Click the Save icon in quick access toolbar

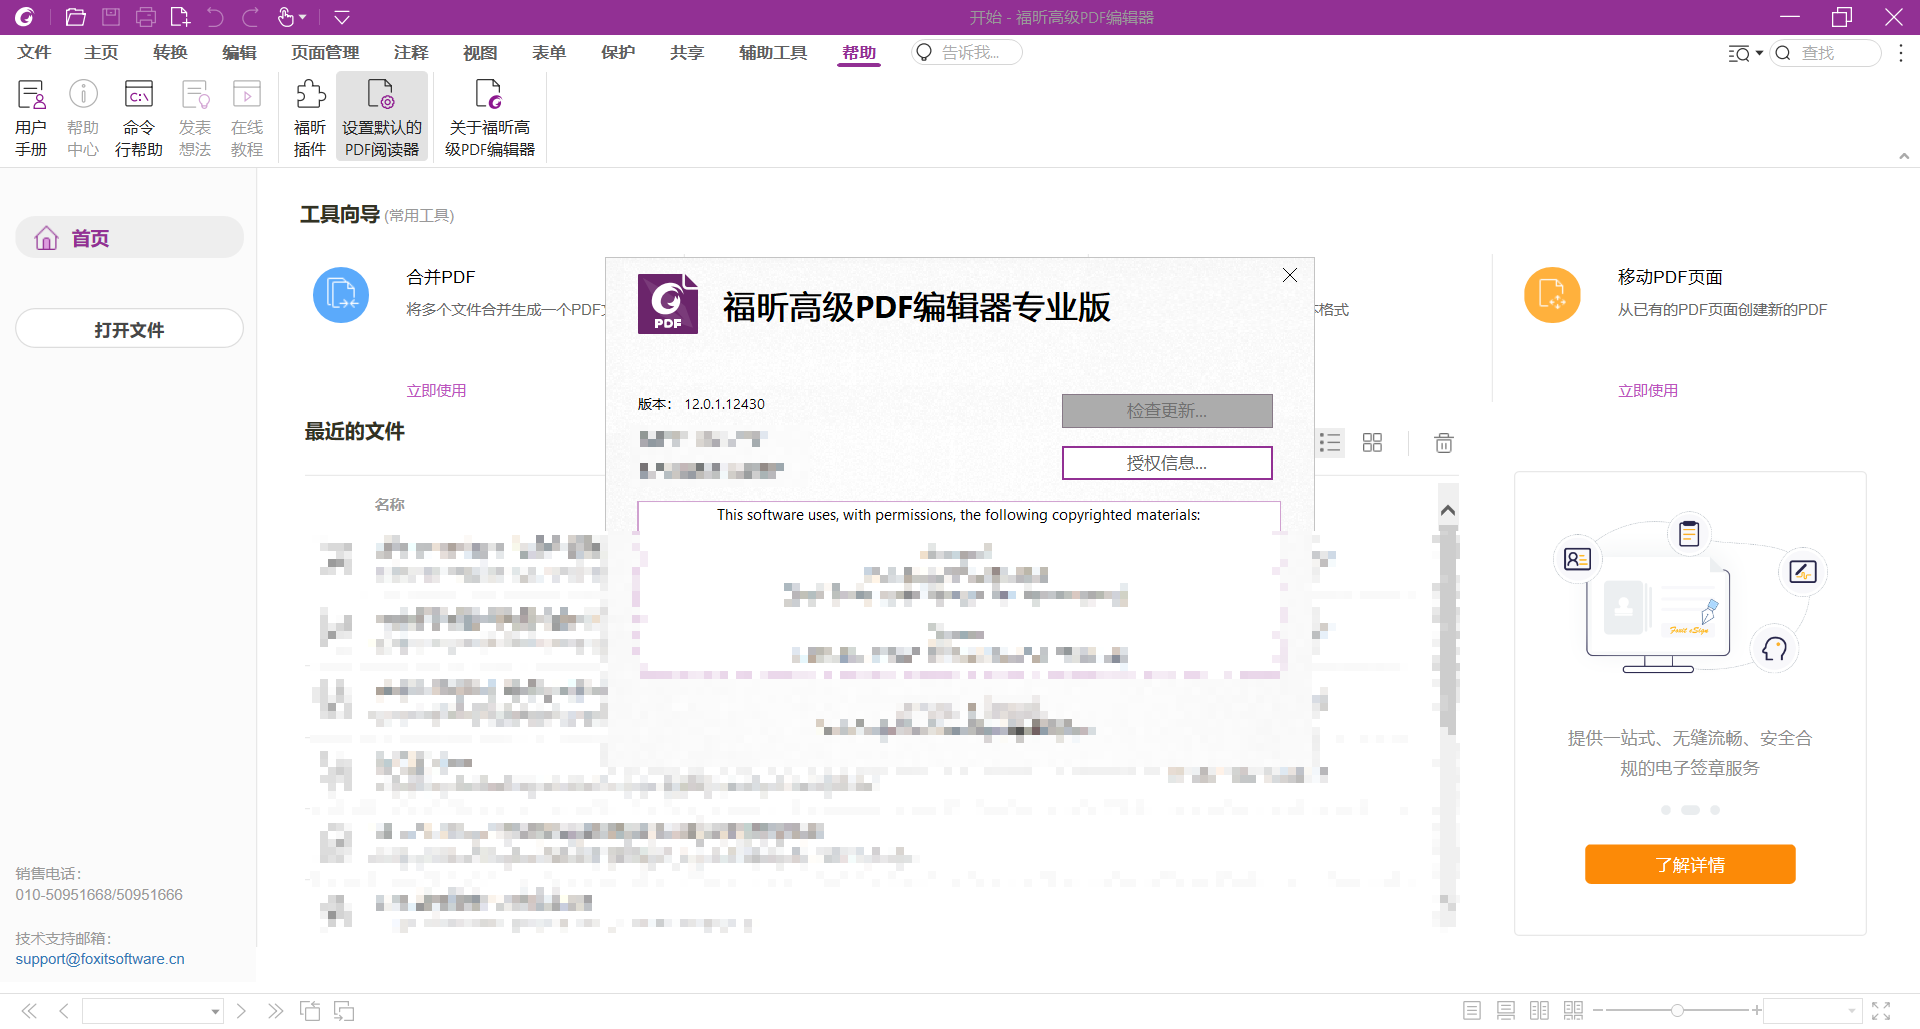[x=111, y=17]
